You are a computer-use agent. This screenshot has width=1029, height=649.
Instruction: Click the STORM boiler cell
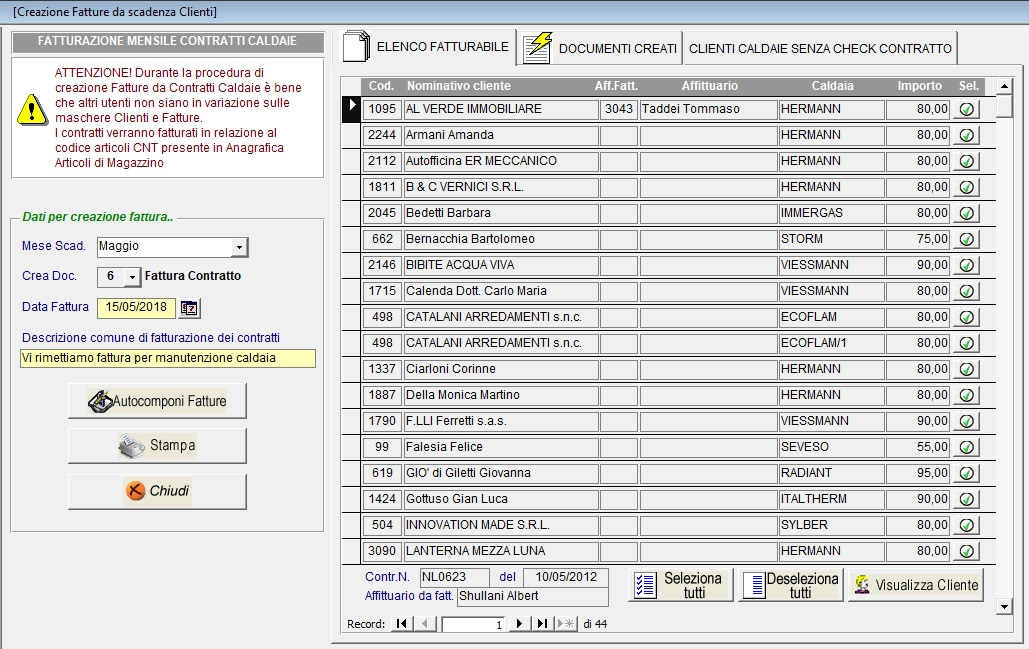831,240
